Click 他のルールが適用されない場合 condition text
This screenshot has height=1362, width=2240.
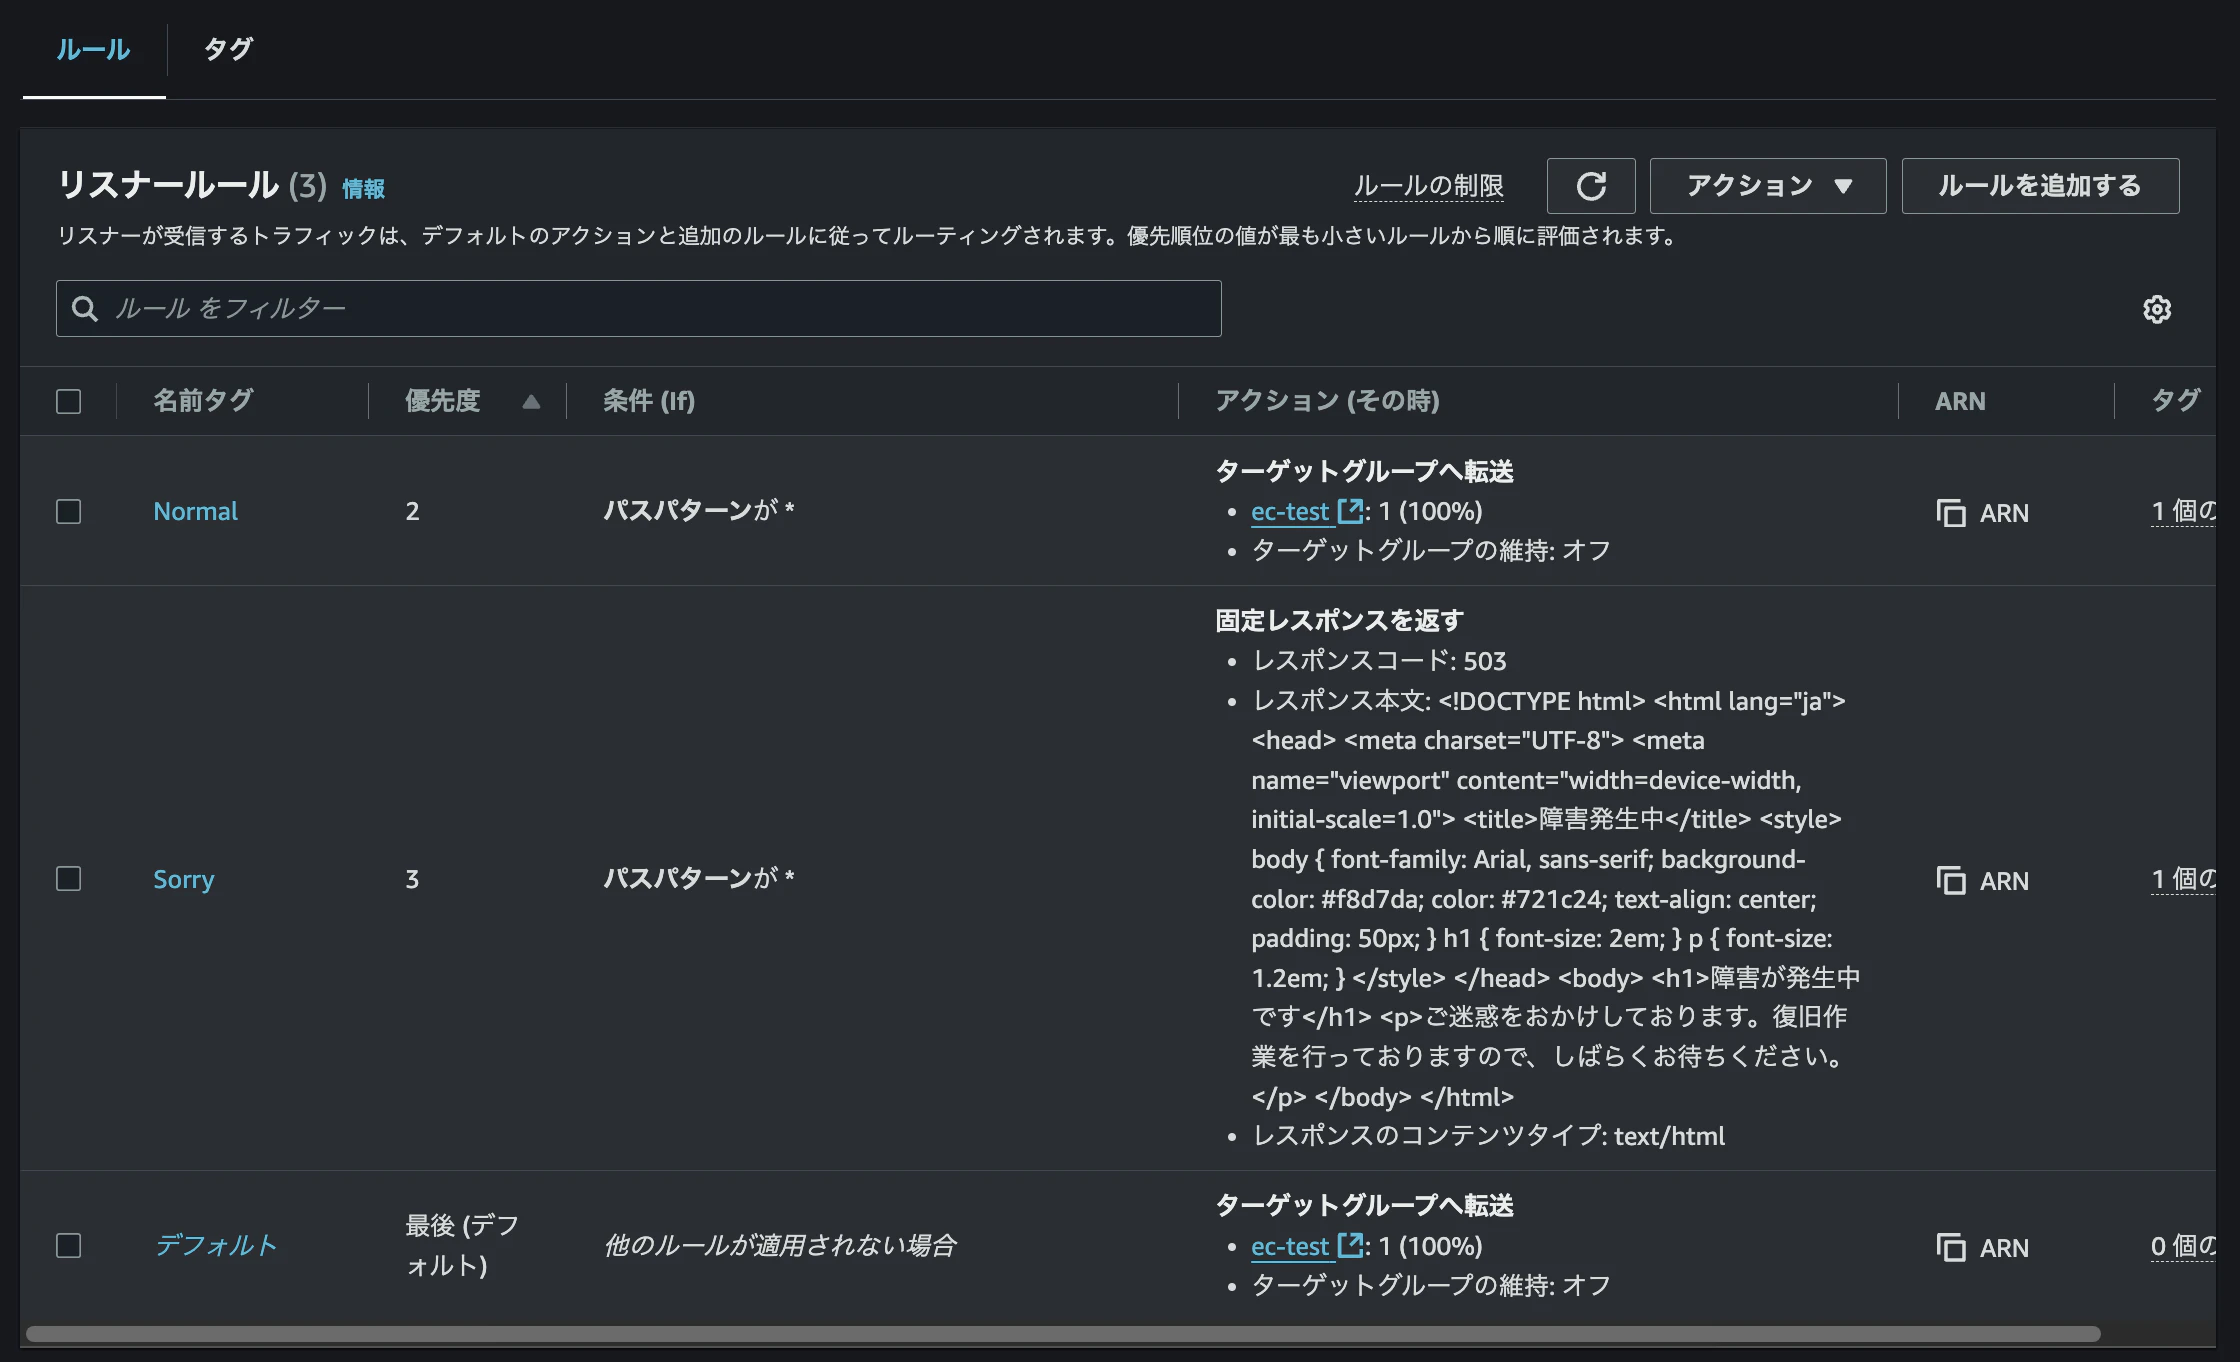(x=780, y=1246)
